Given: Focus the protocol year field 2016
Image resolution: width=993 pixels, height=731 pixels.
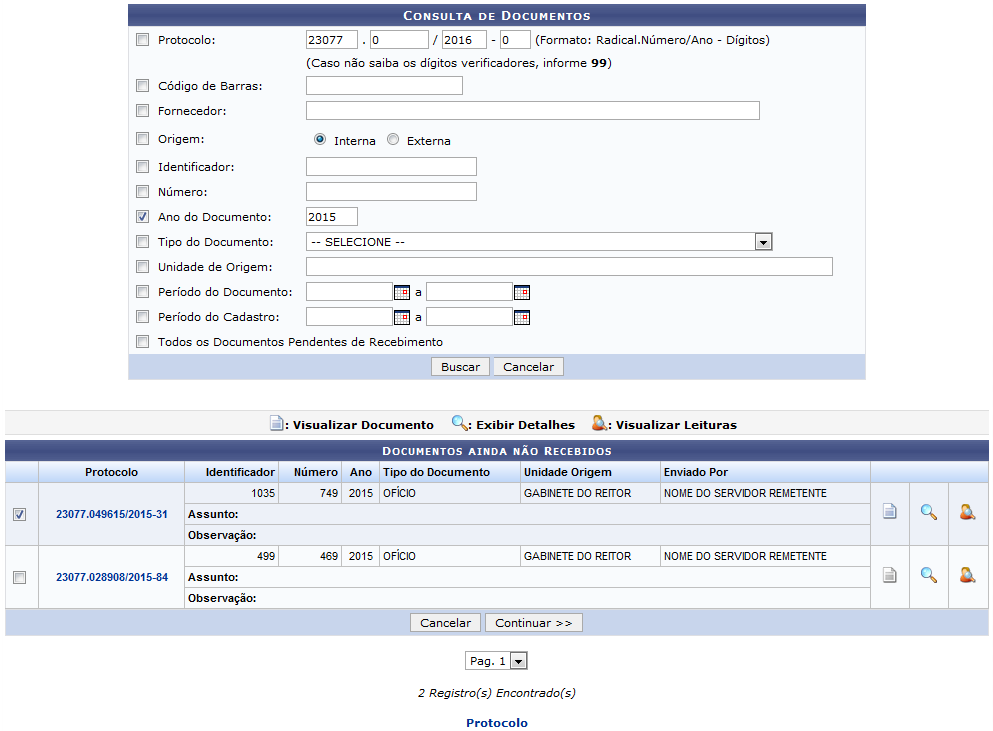Looking at the screenshot, I should coord(464,40).
